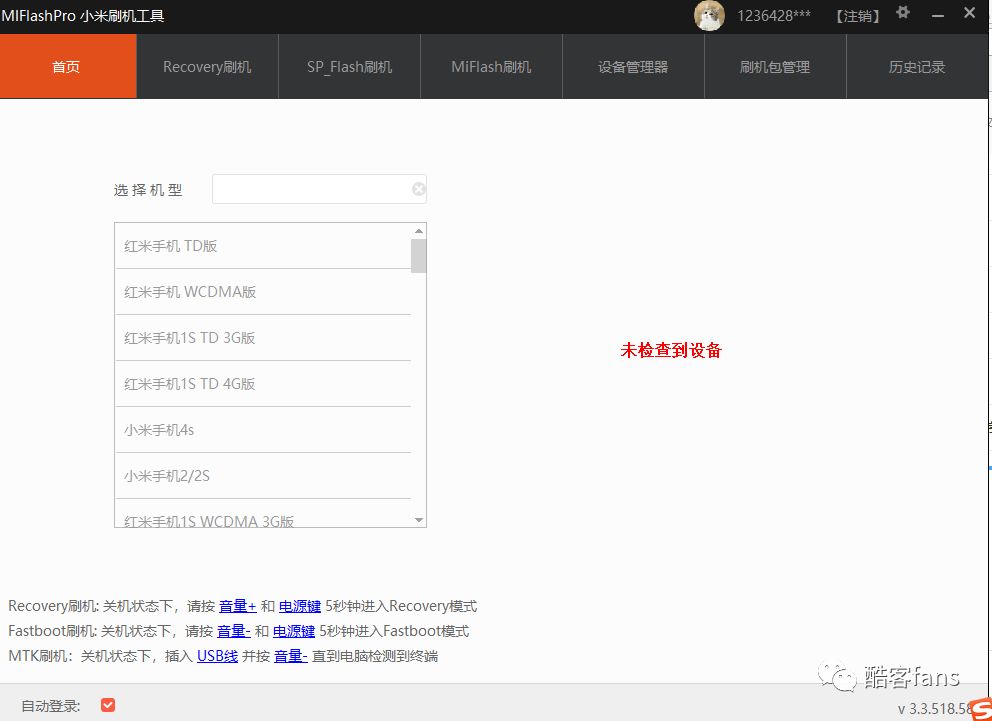Open the MiFlash刷机 tab
Image resolution: width=992 pixels, height=721 pixels.
tap(492, 66)
